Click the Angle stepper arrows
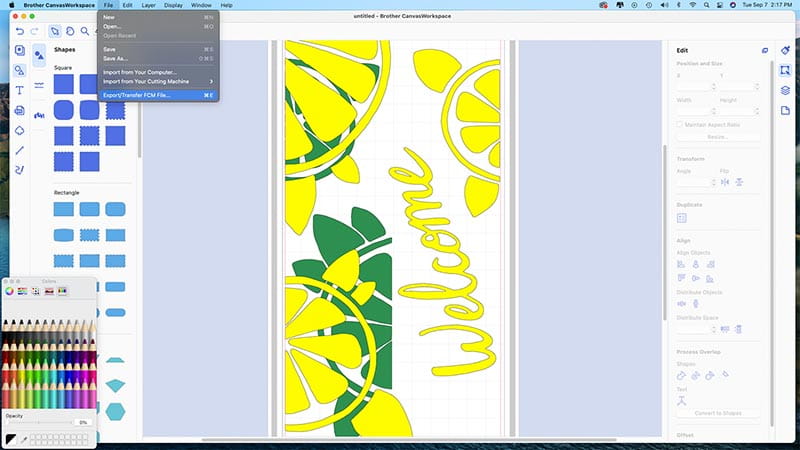The height and width of the screenshot is (450, 800). pyautogui.click(x=714, y=182)
